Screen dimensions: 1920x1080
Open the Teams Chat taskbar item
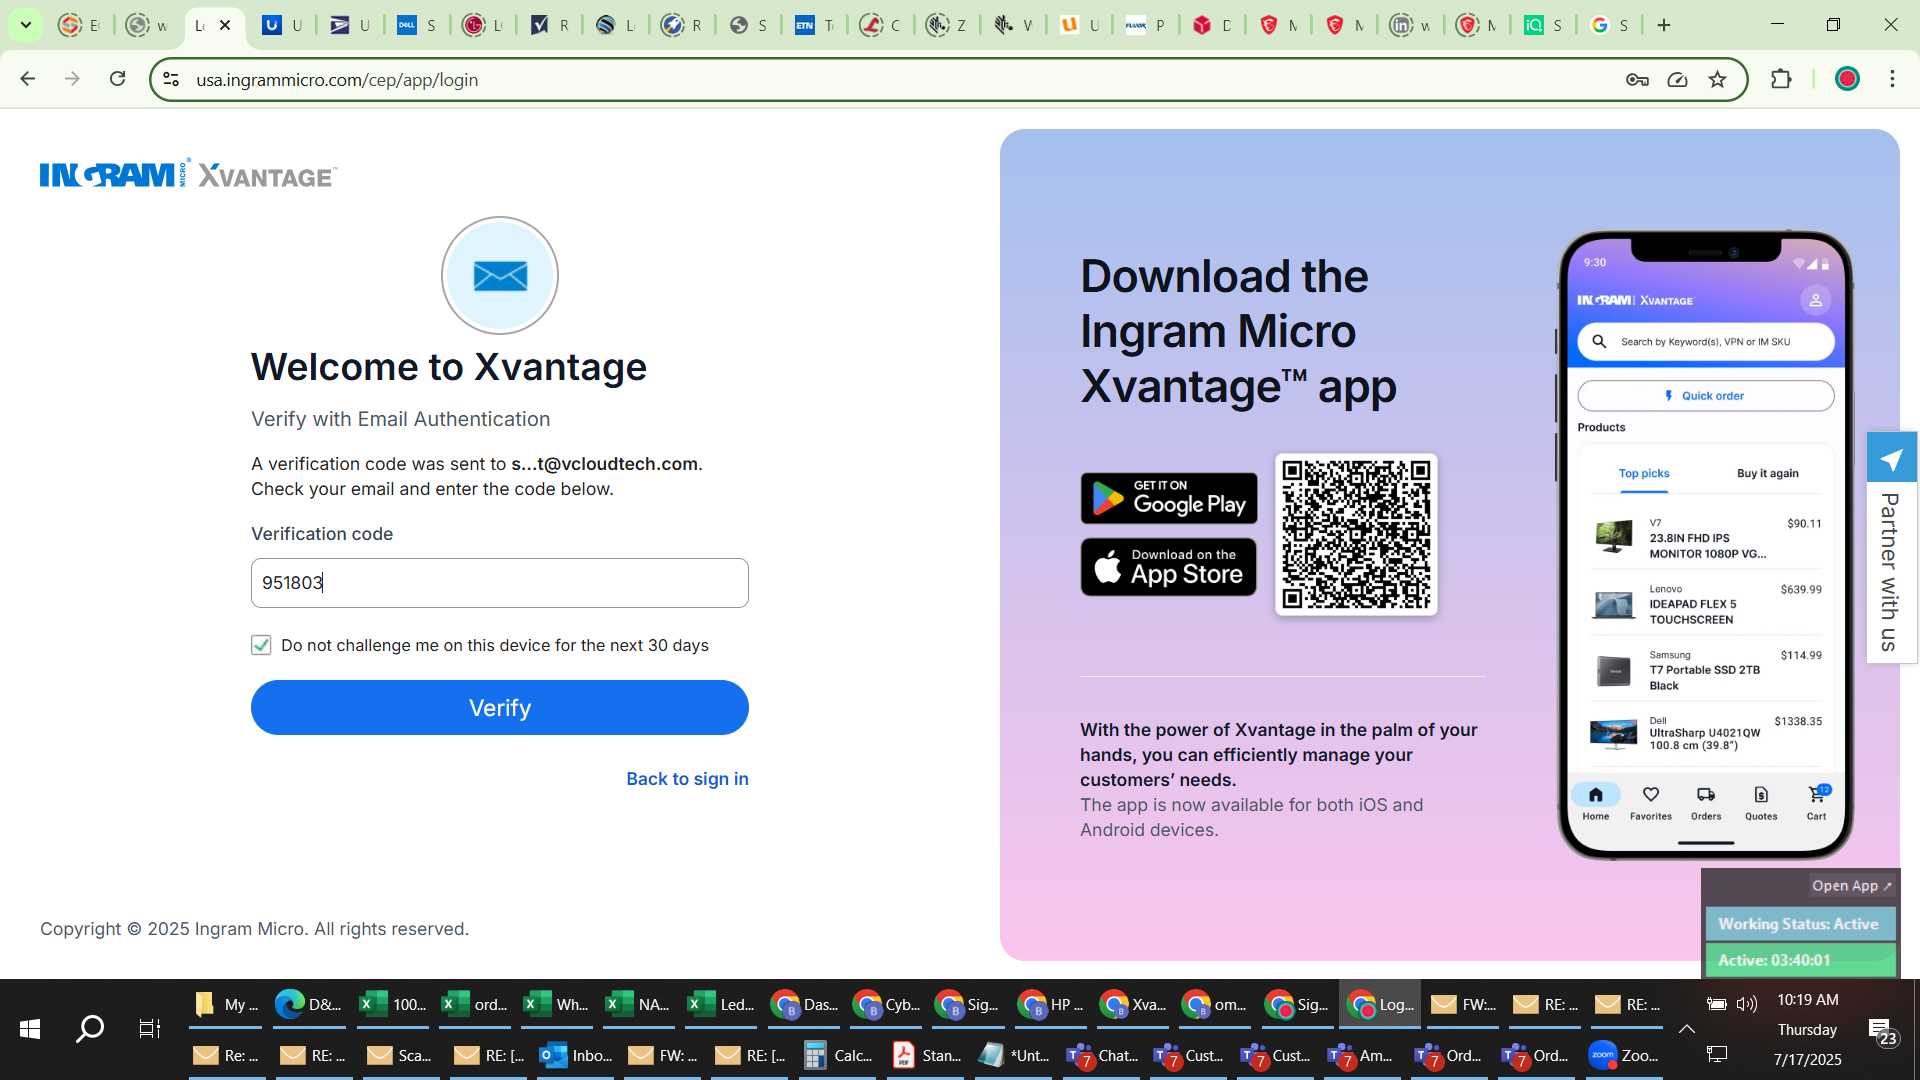click(1102, 1055)
